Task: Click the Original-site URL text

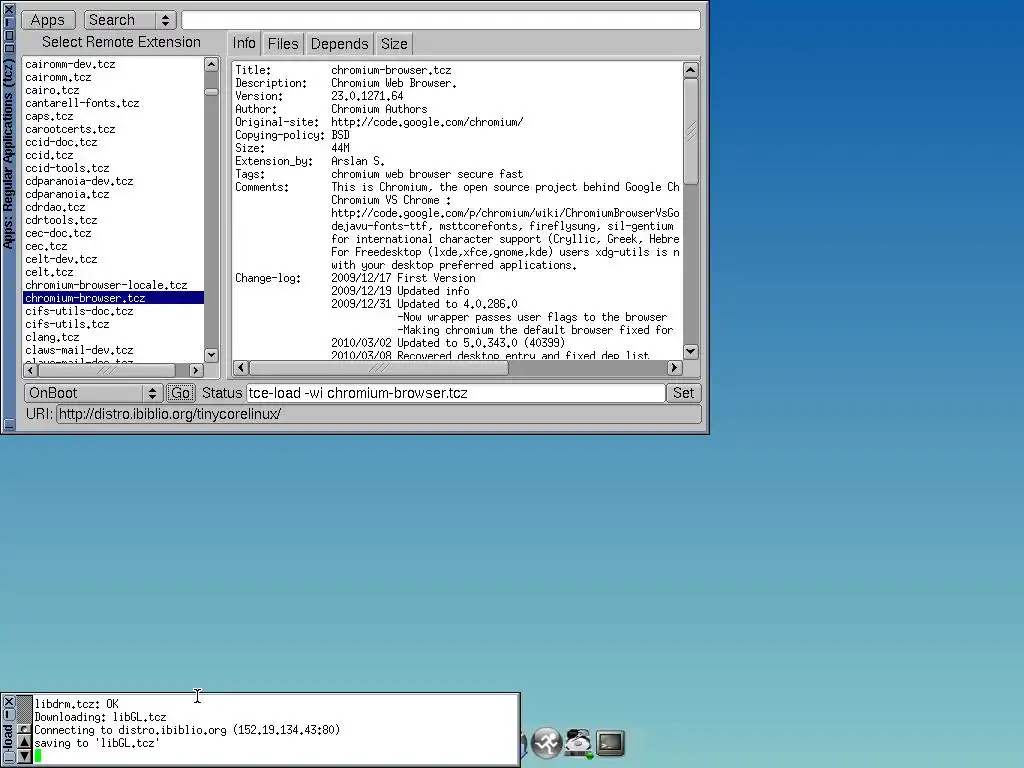Action: point(427,122)
